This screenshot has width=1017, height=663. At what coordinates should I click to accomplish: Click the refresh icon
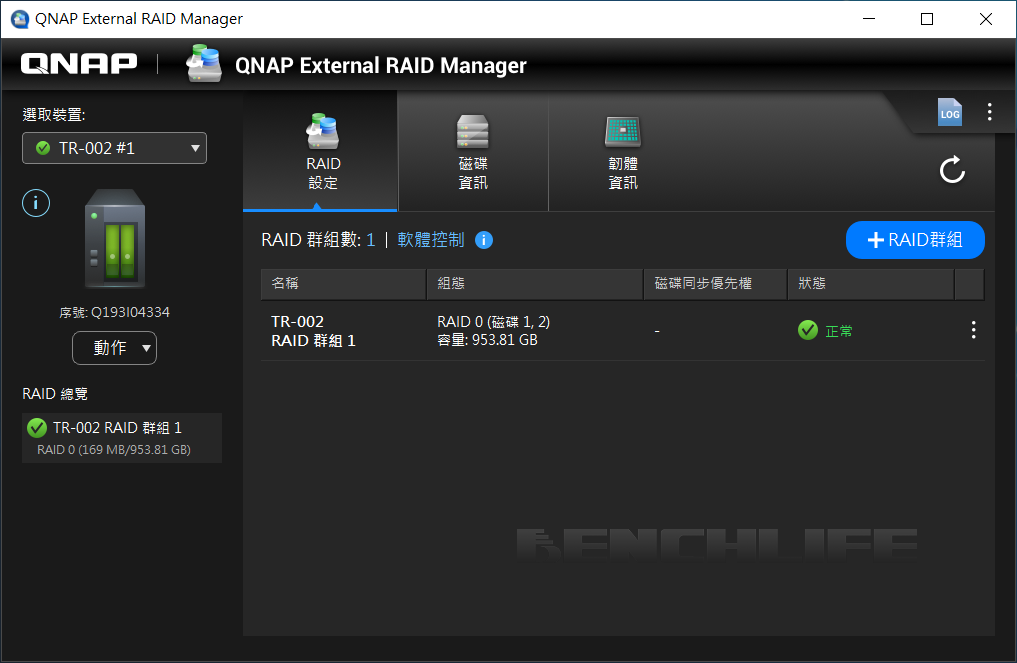[x=952, y=170]
